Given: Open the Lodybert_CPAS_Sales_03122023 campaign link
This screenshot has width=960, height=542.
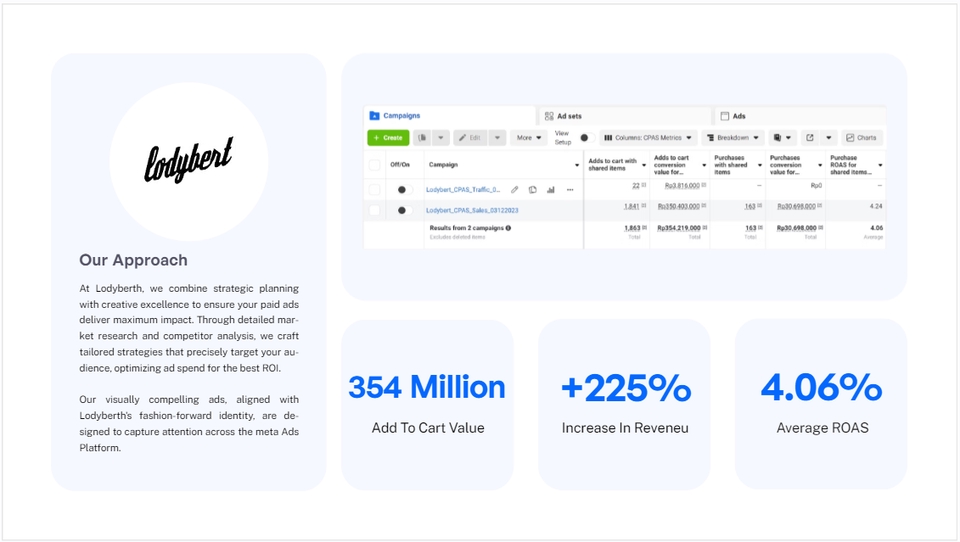Looking at the screenshot, I should (x=472, y=210).
